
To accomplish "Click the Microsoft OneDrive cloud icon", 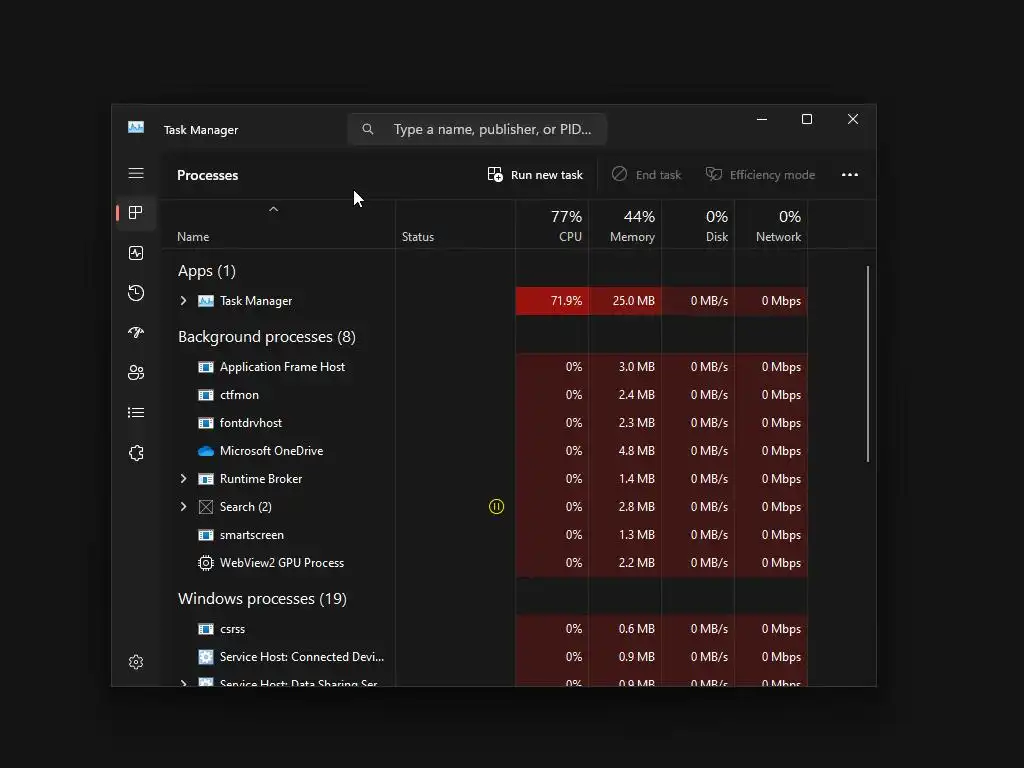I will 206,451.
